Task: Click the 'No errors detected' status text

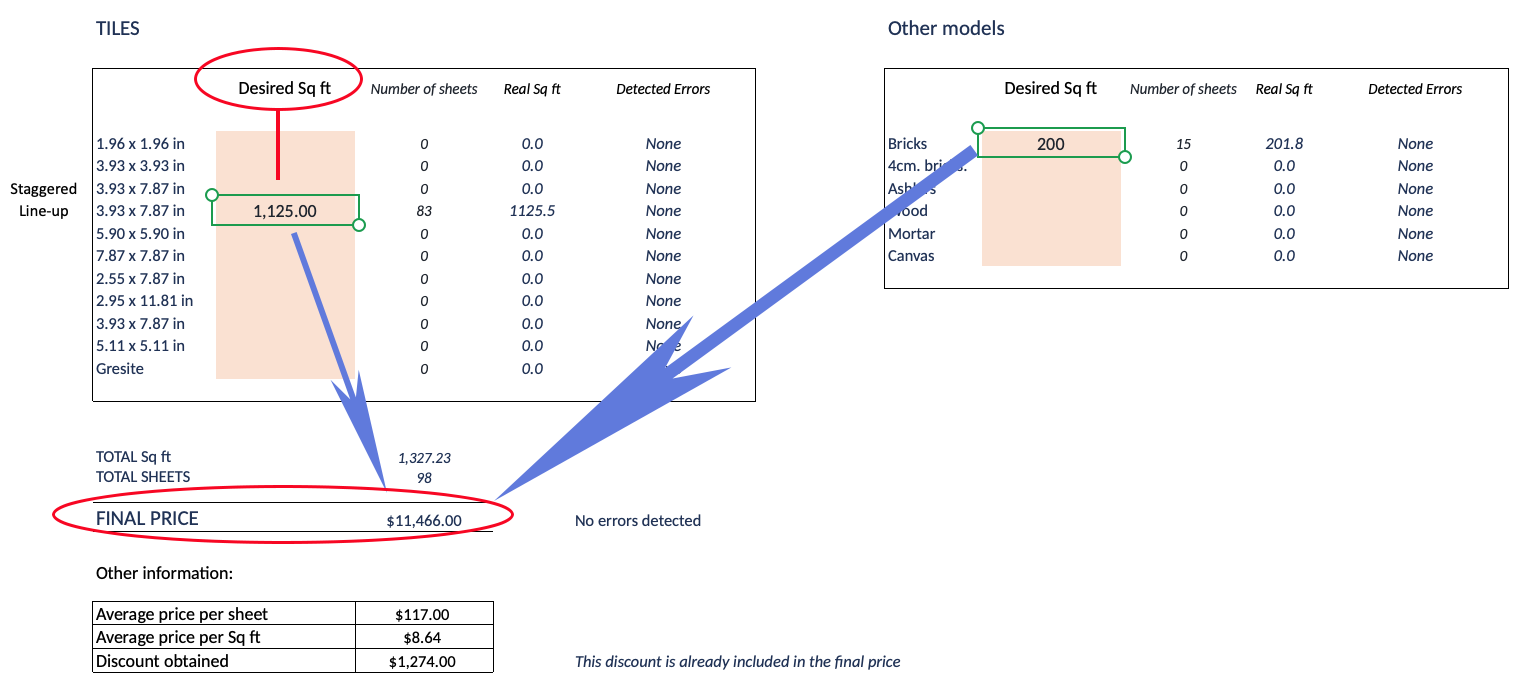Action: coord(637,520)
